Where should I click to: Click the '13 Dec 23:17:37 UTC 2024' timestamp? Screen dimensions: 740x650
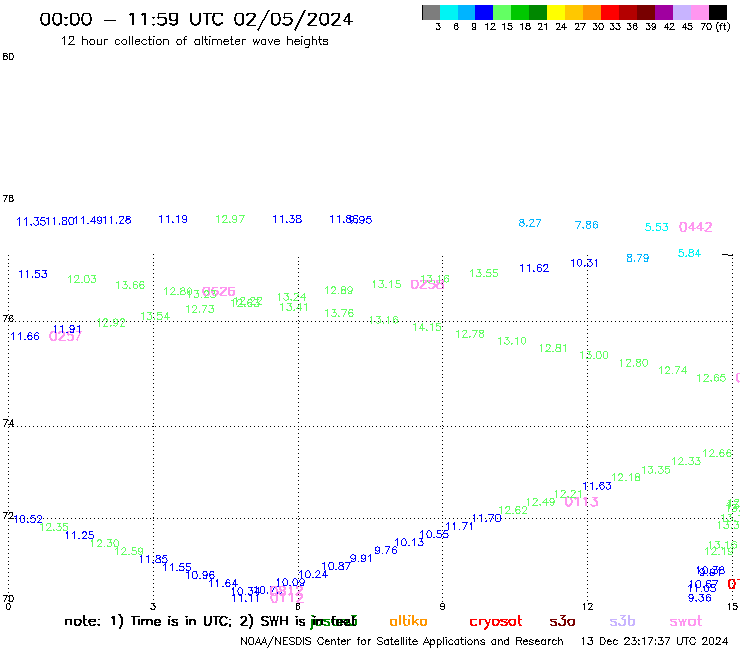click(x=655, y=641)
